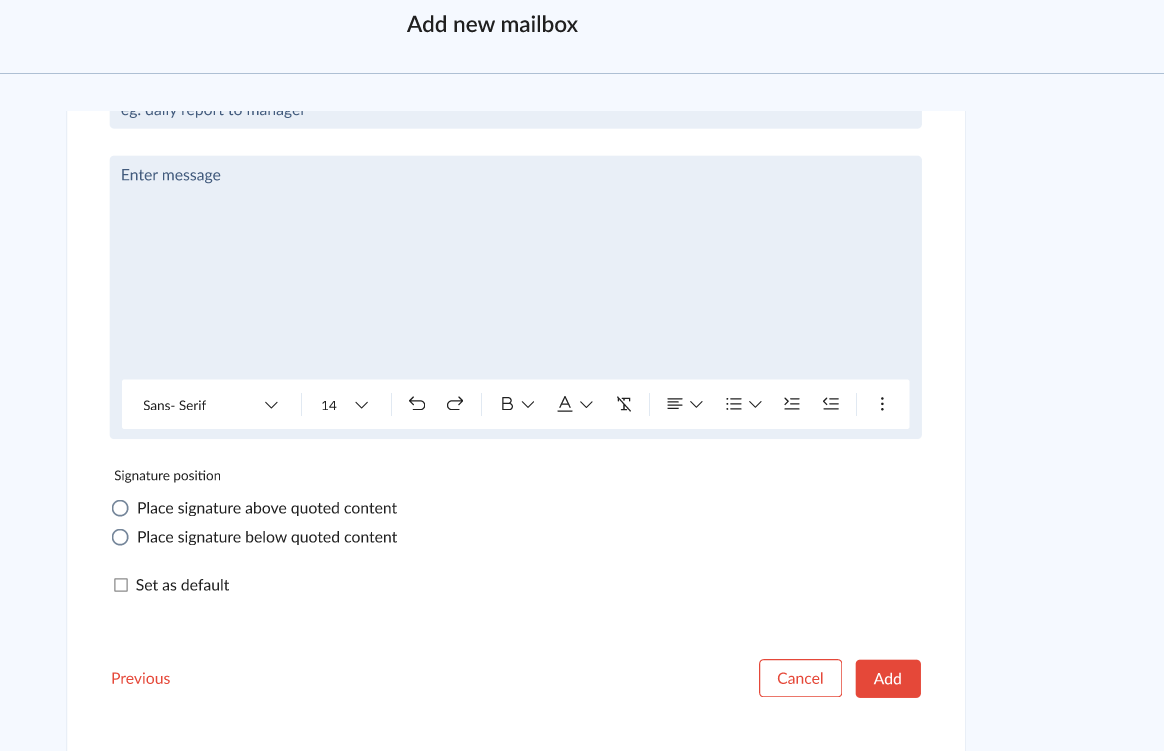Image resolution: width=1164 pixels, height=751 pixels.
Task: Select Place signature below quoted content
Action: click(x=121, y=537)
